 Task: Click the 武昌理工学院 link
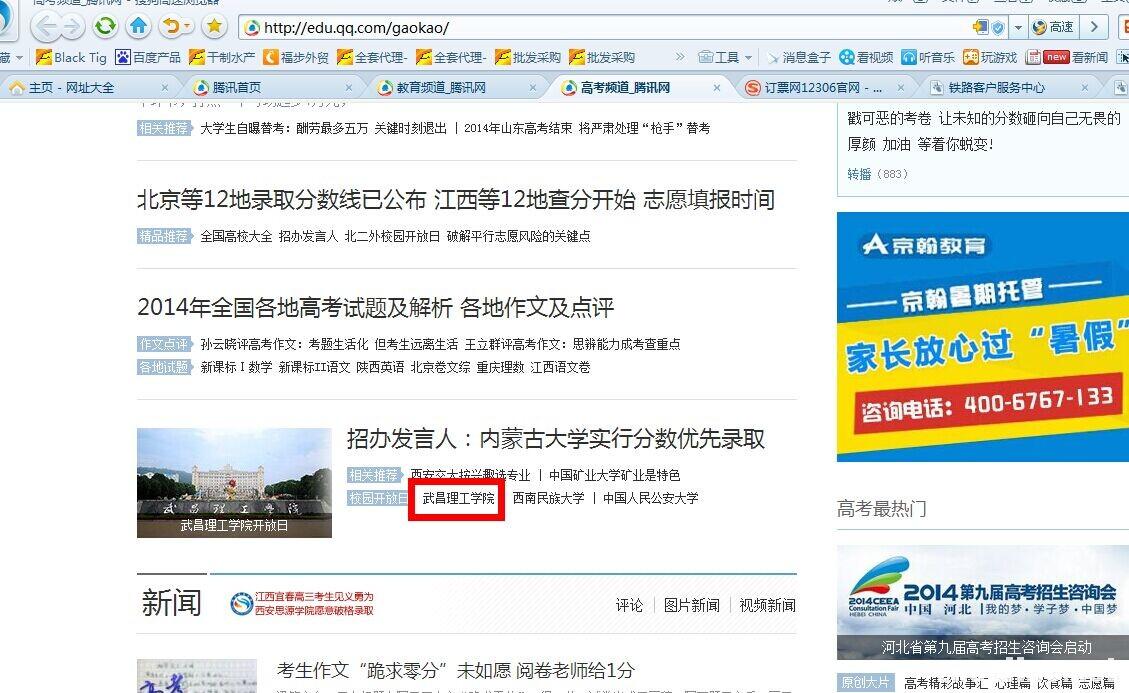point(458,498)
